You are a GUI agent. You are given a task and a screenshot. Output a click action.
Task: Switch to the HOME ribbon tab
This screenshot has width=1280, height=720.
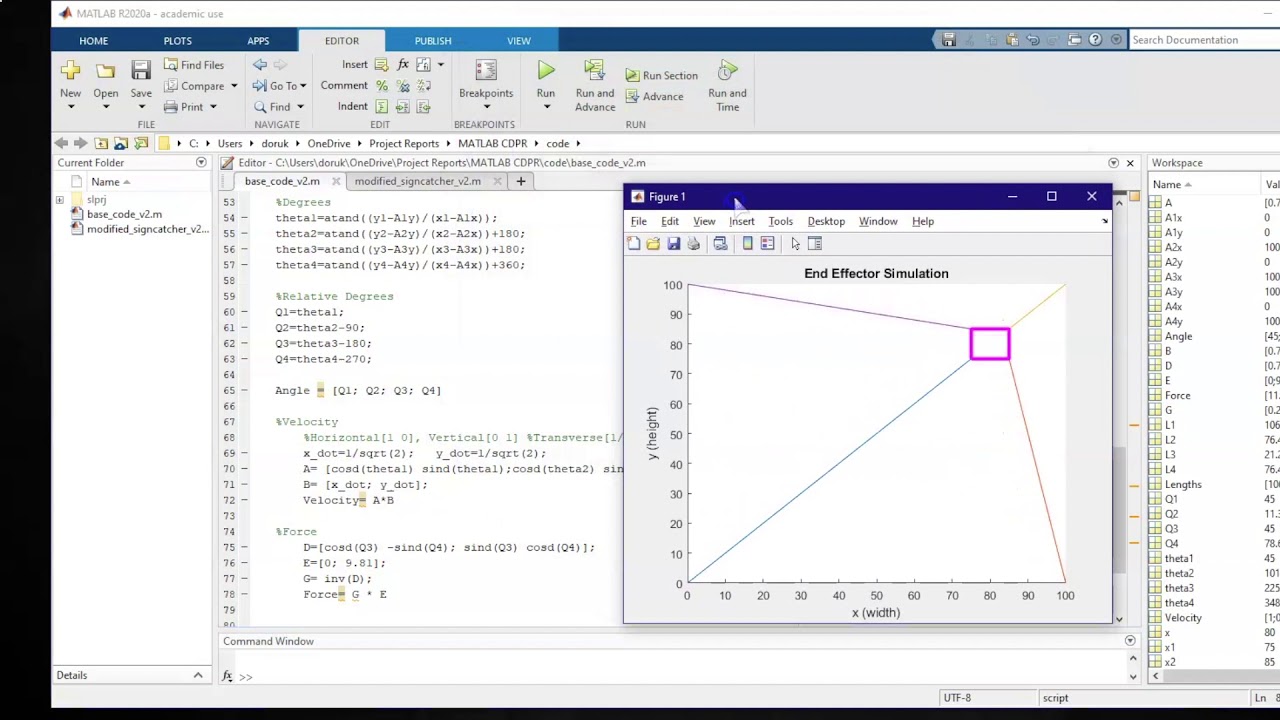(x=93, y=41)
